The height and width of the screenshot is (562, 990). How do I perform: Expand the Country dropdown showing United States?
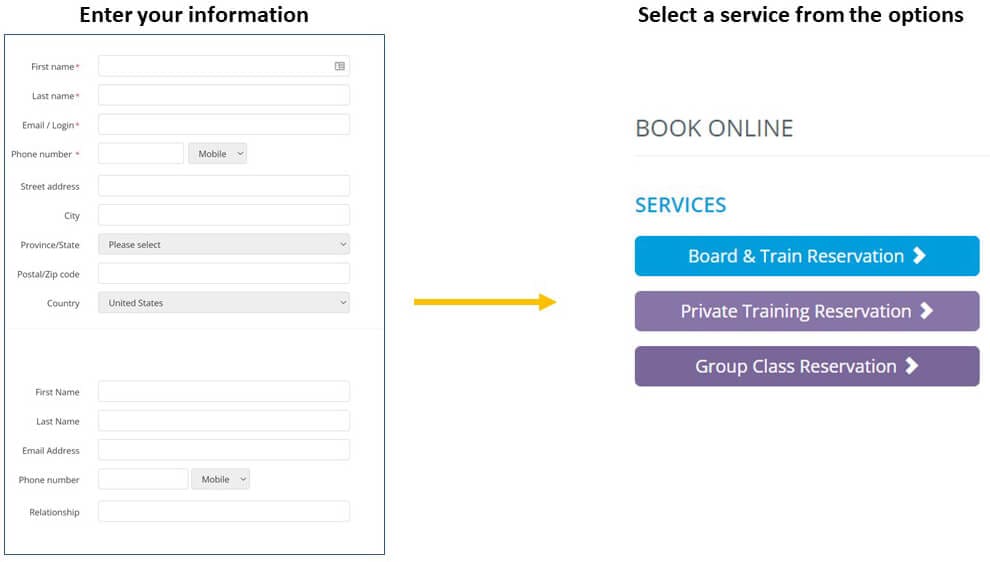click(224, 303)
